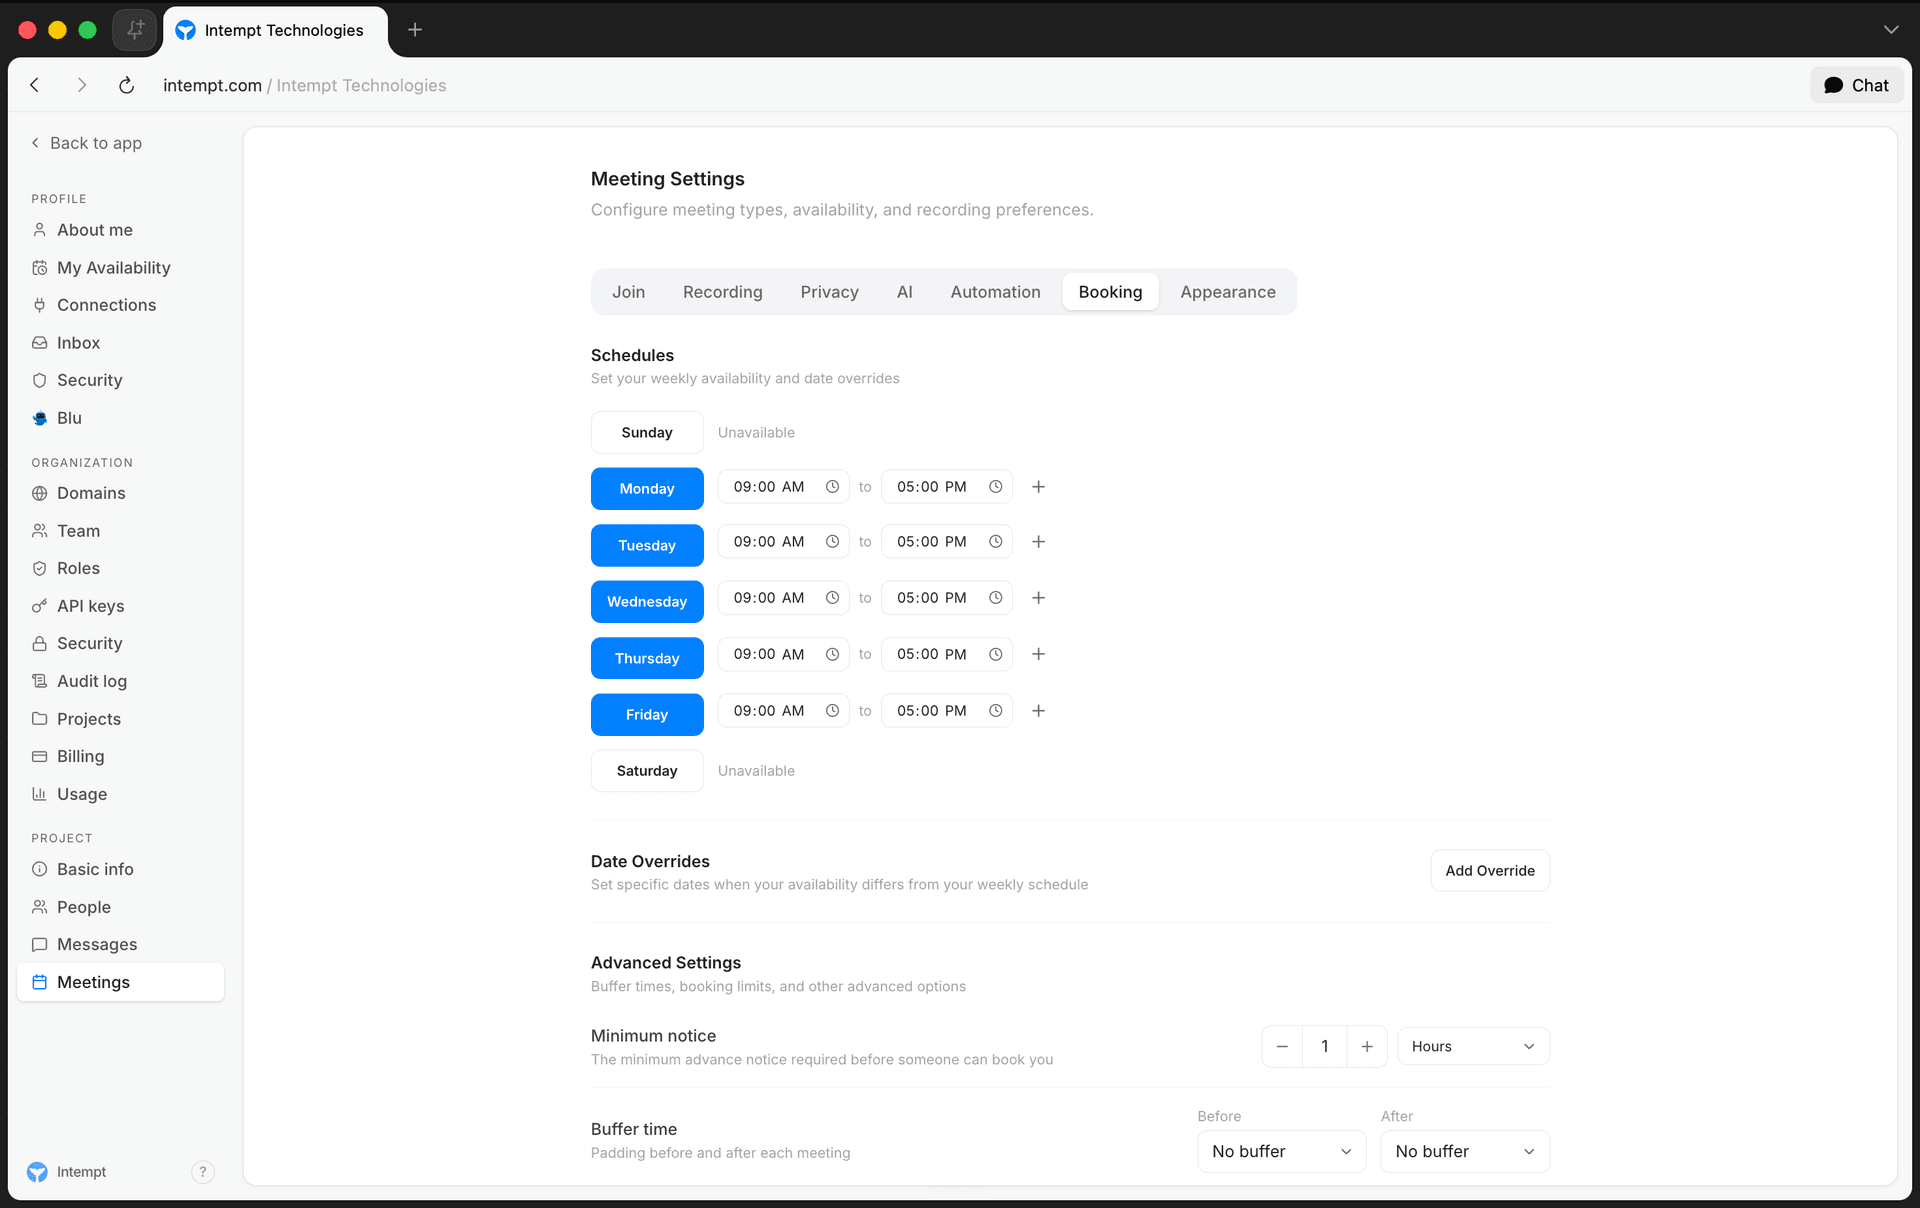Add another time slot for Wednesday

(1039, 598)
